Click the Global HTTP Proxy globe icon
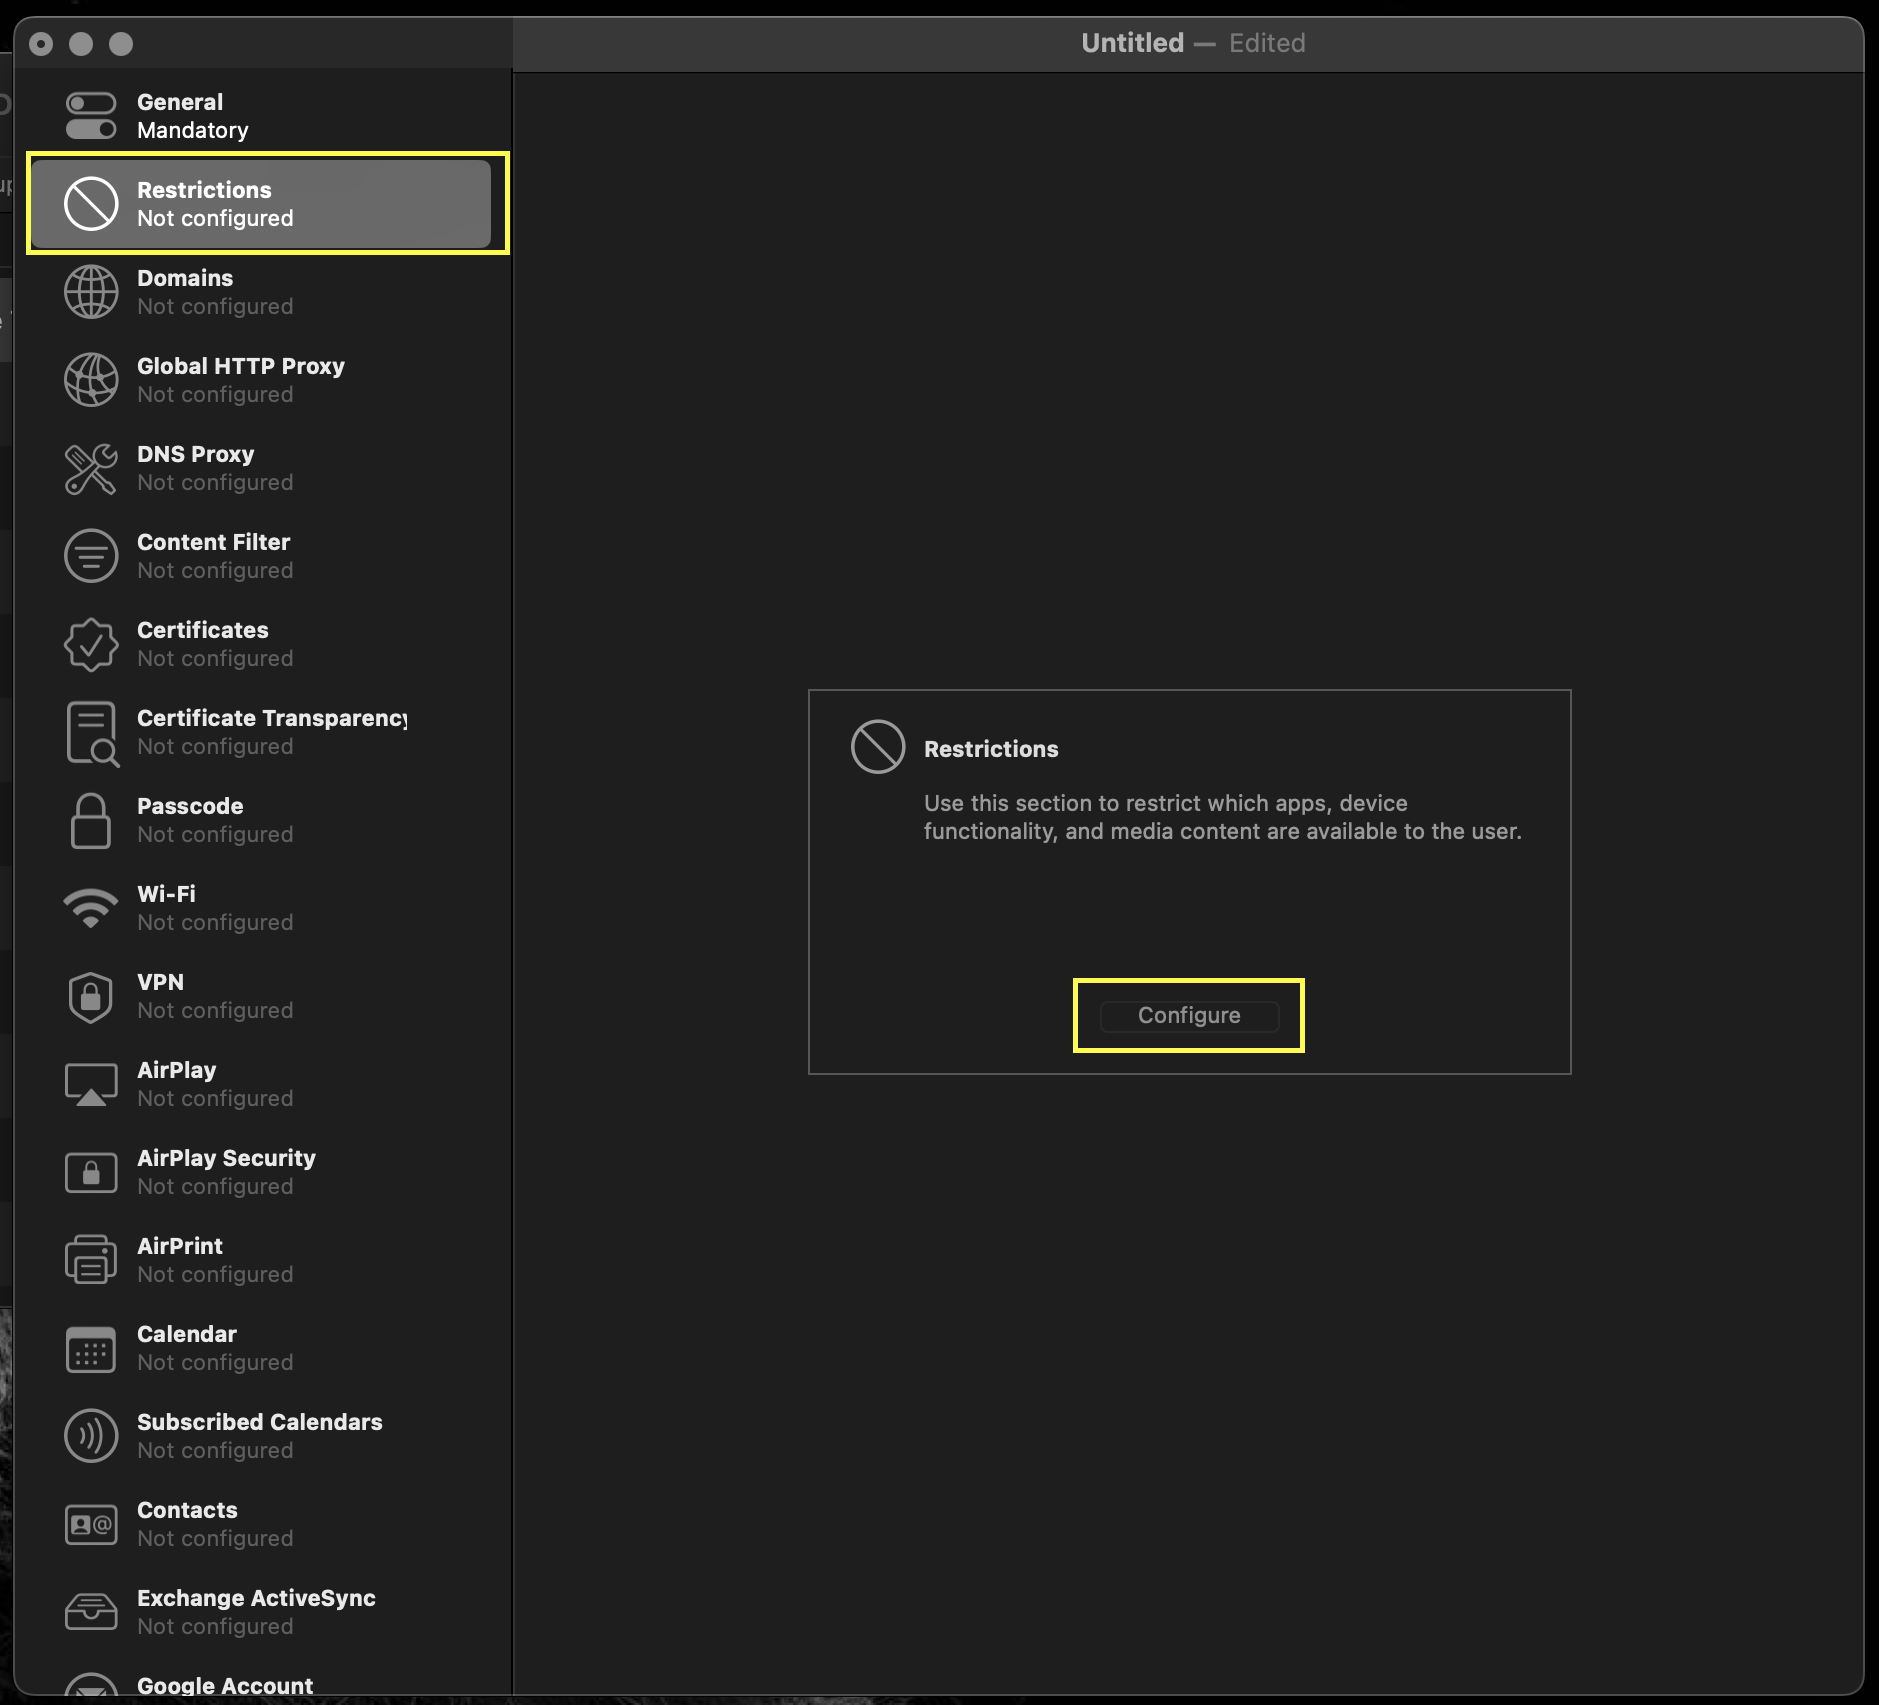This screenshot has width=1879, height=1705. pyautogui.click(x=91, y=379)
